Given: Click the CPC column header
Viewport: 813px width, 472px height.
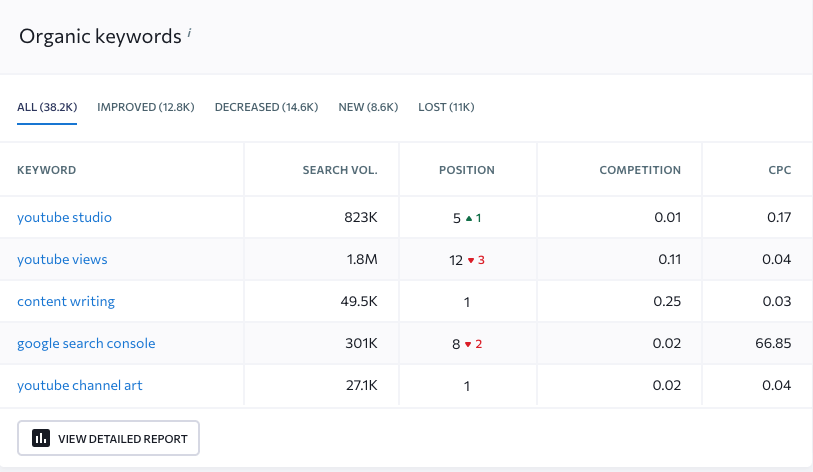Looking at the screenshot, I should (780, 170).
